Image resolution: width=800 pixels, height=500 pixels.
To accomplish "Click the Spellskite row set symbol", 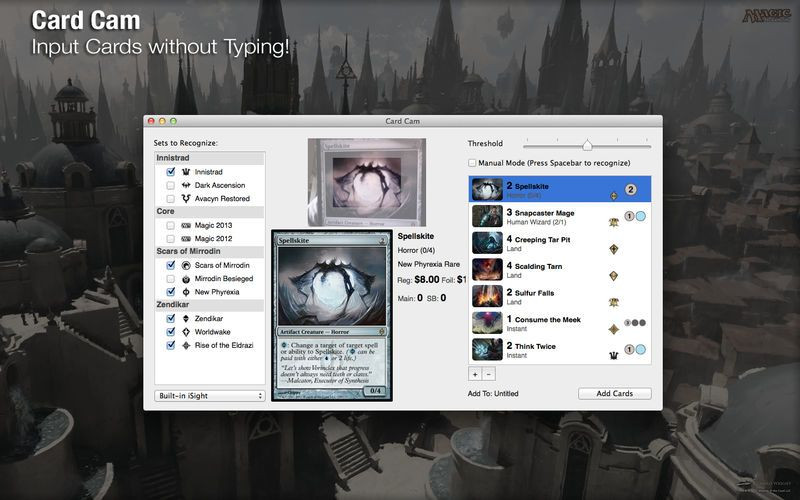I will [614, 196].
